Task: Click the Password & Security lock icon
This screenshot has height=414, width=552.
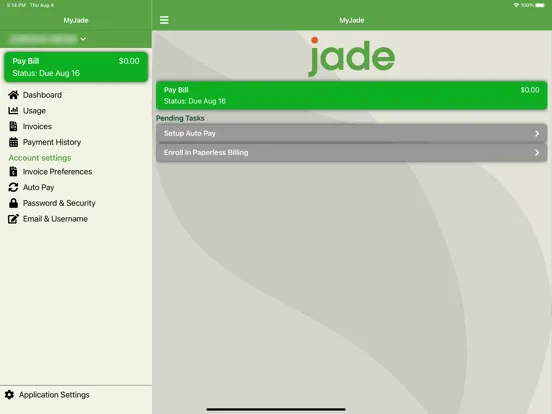Action: 13,203
